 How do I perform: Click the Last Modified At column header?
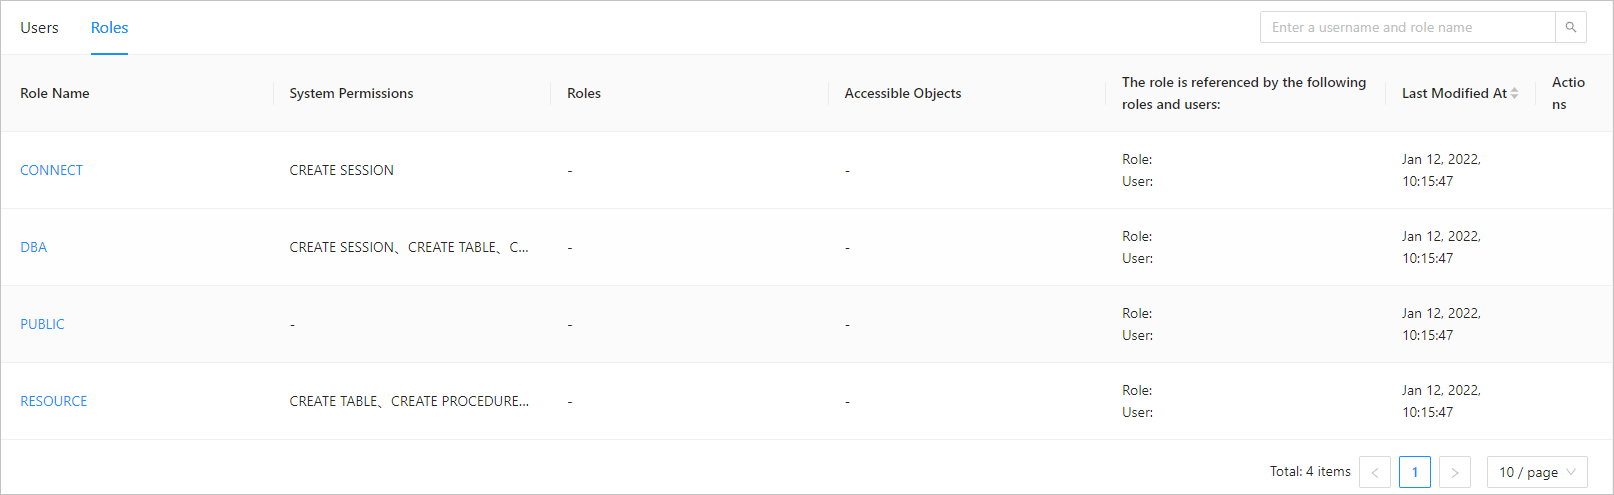1453,93
